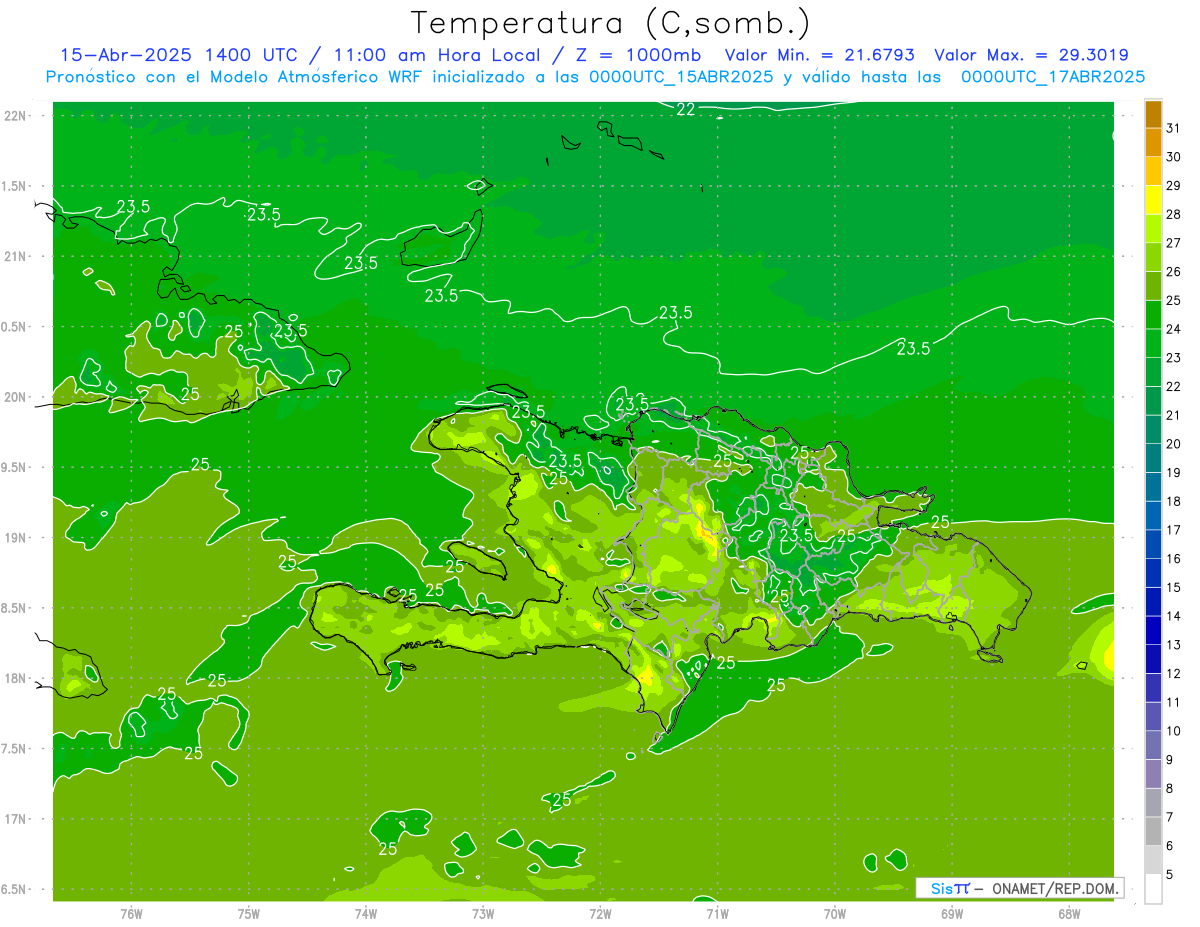The height and width of the screenshot is (927, 1200).
Task: Click the '1.5N' latitude axis label
Action: tap(13, 187)
